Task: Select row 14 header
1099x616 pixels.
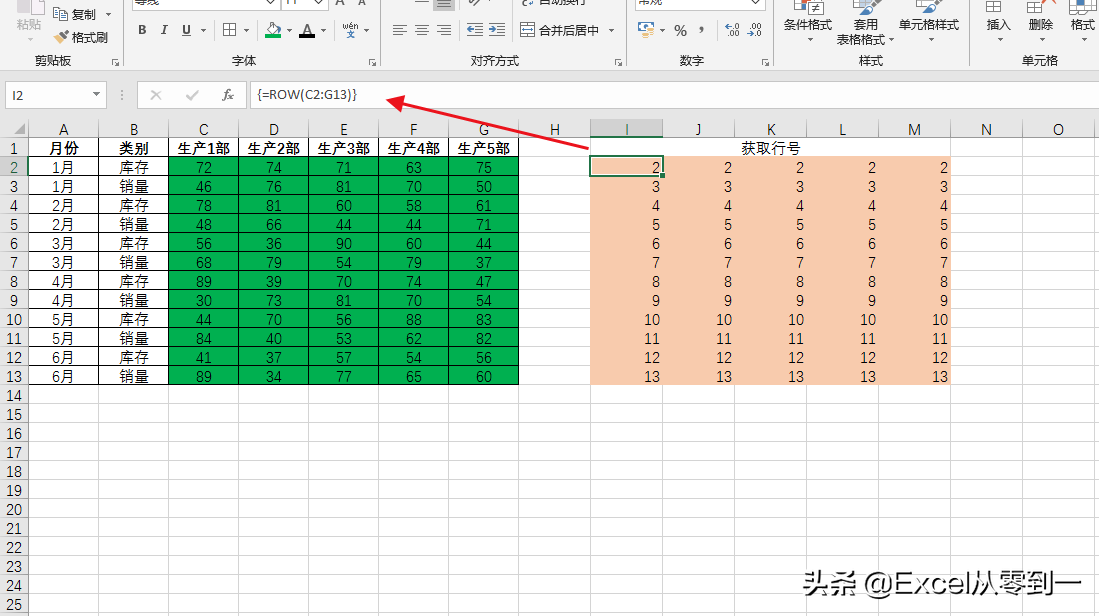Action: click(14, 396)
